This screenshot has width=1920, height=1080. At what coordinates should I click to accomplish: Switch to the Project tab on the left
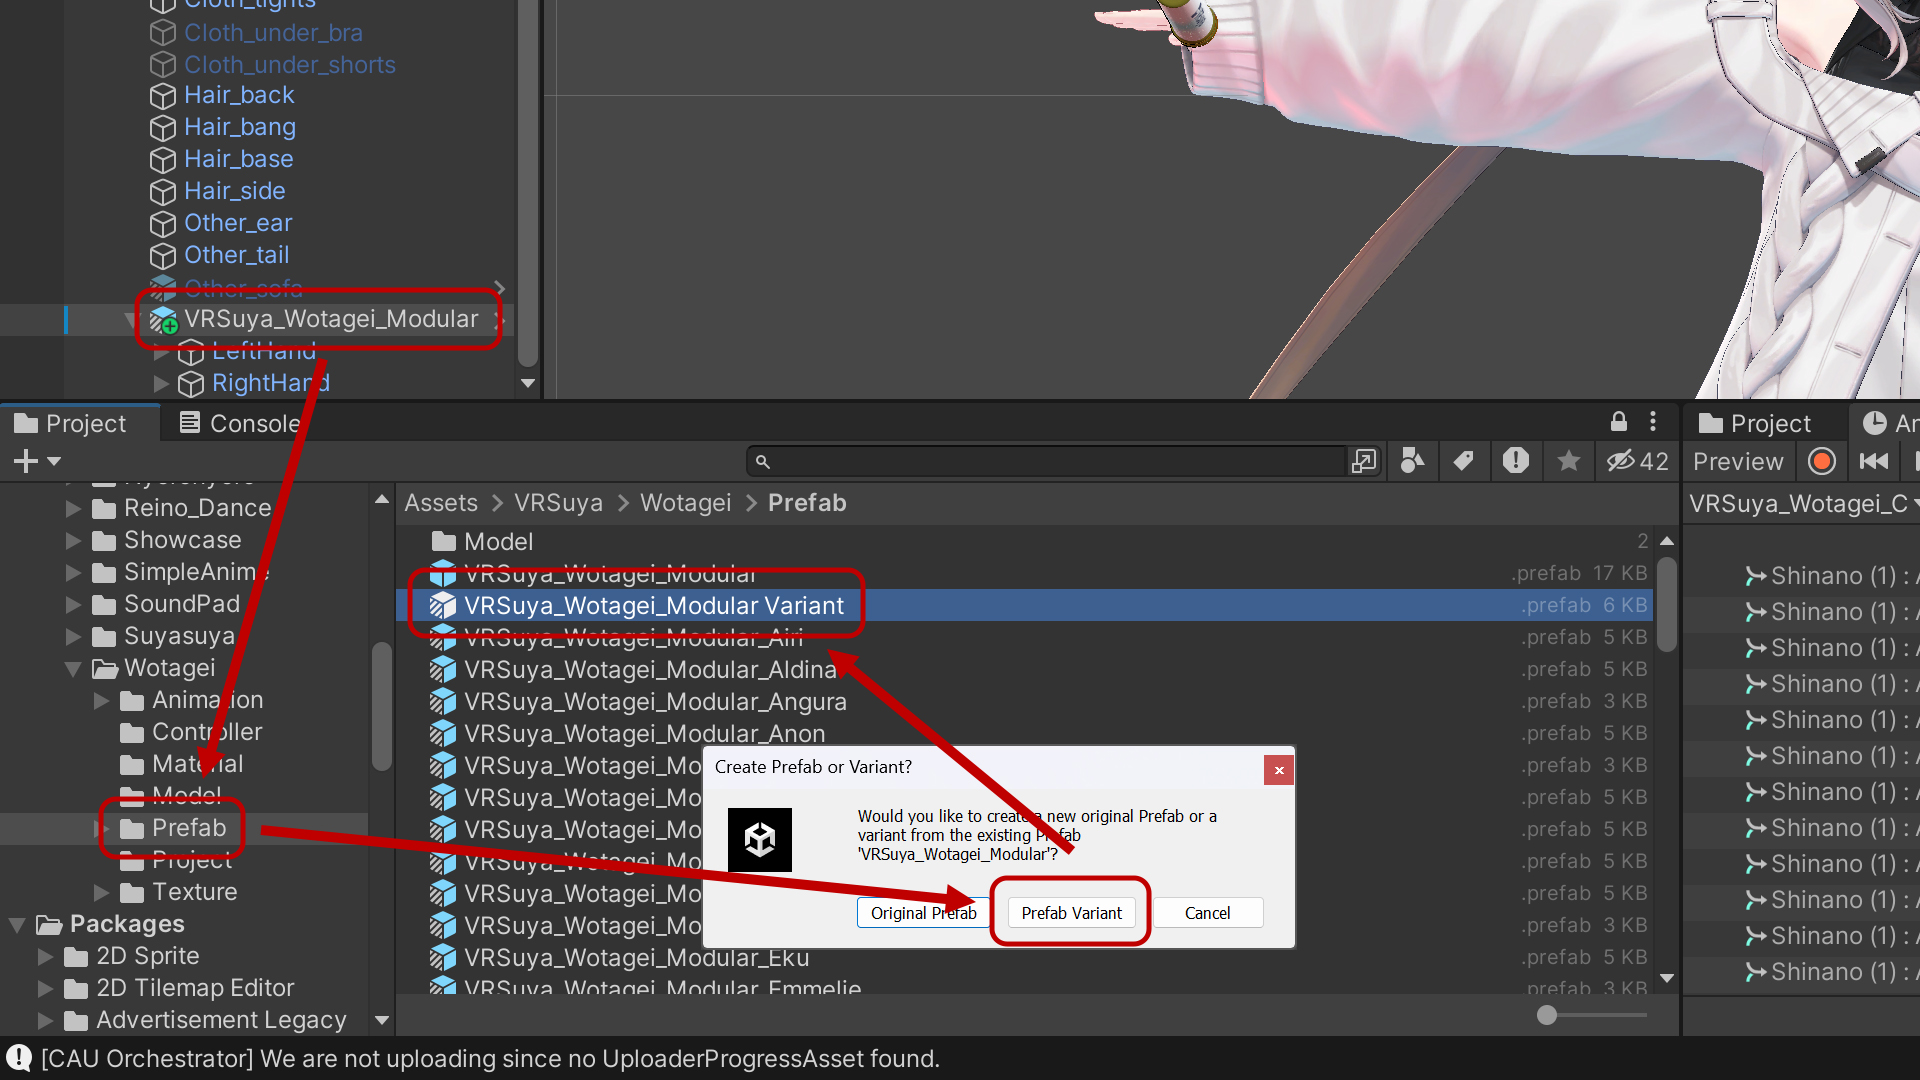click(71, 423)
